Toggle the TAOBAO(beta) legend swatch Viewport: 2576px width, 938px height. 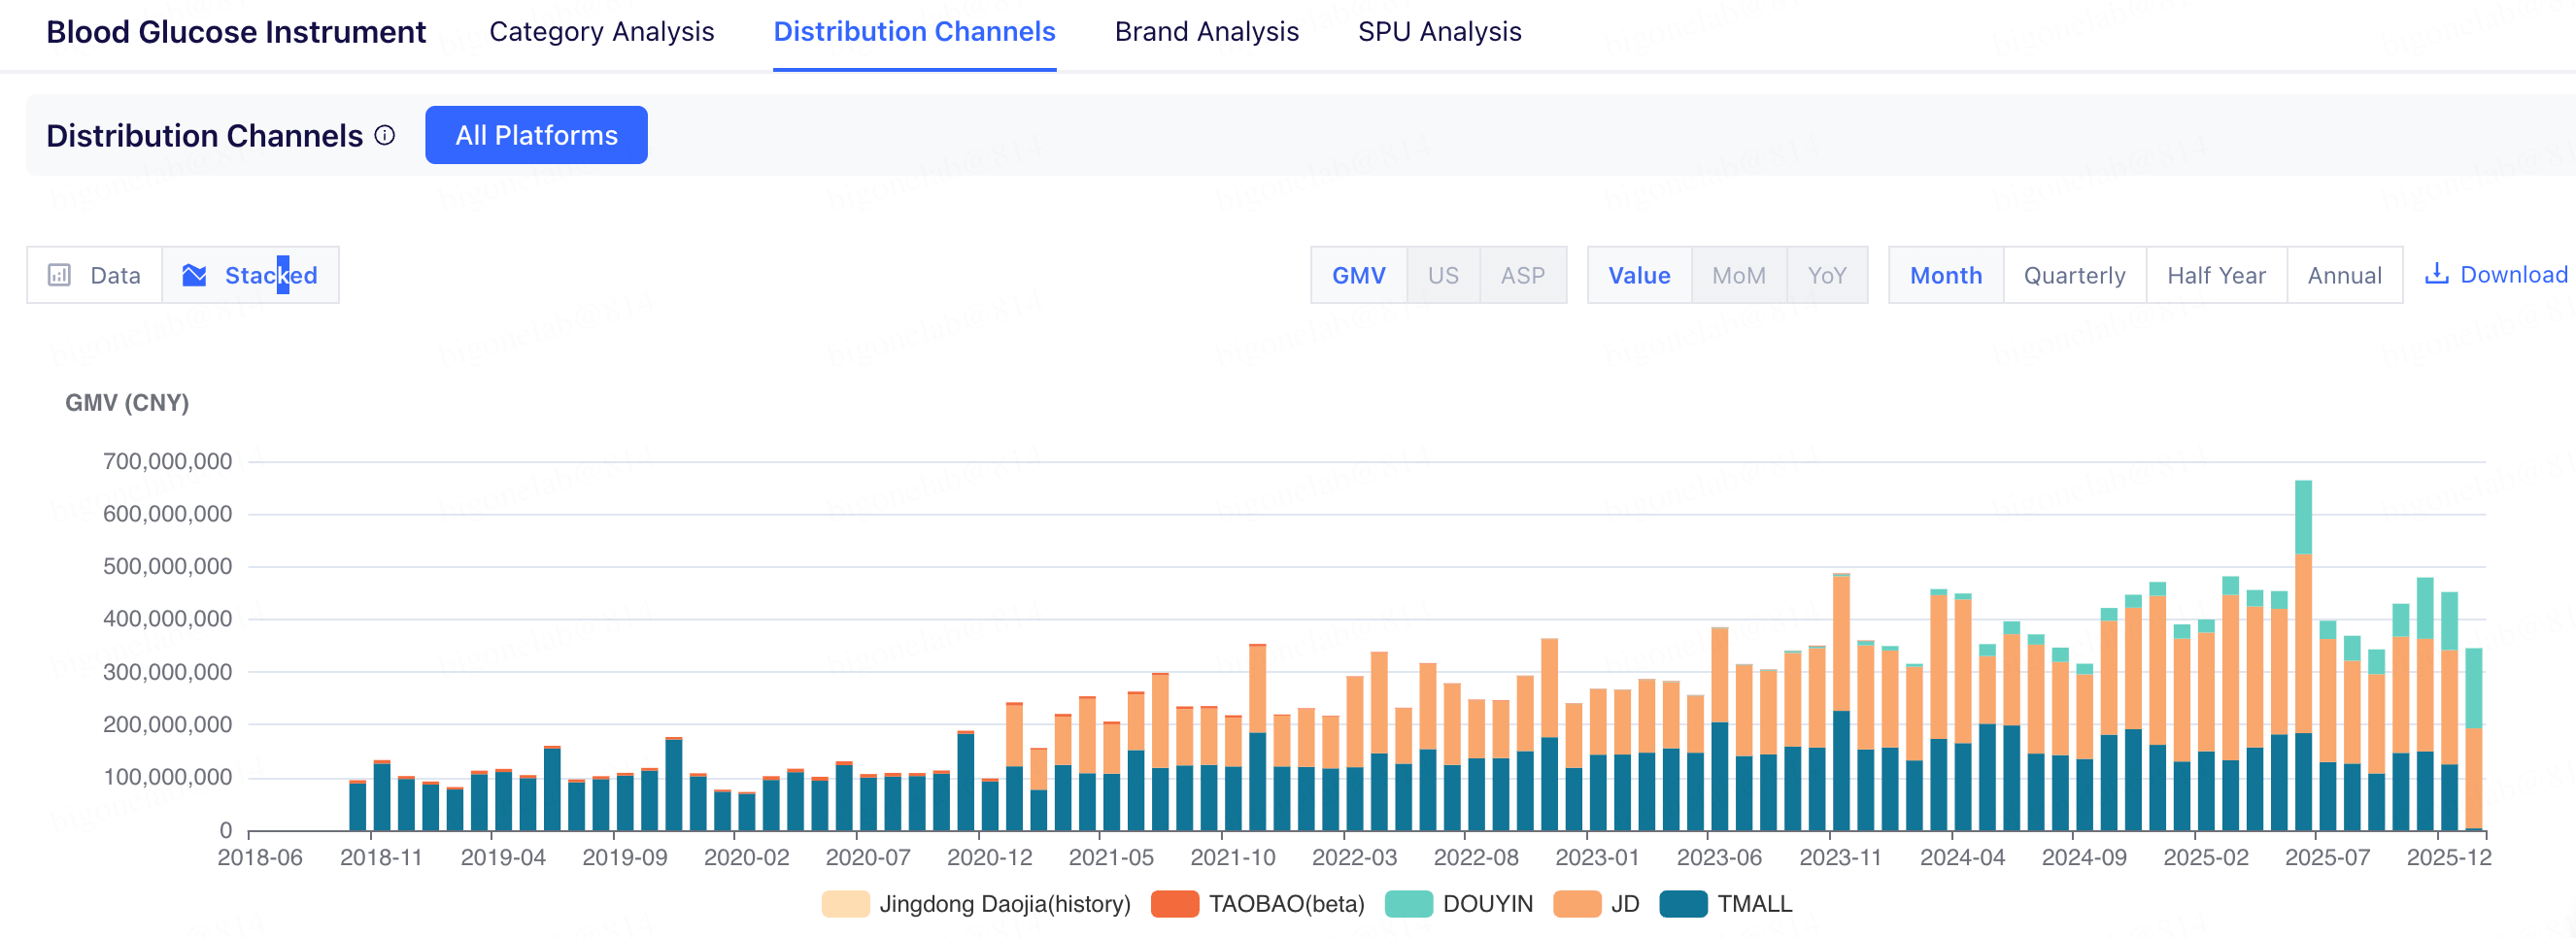[1175, 904]
